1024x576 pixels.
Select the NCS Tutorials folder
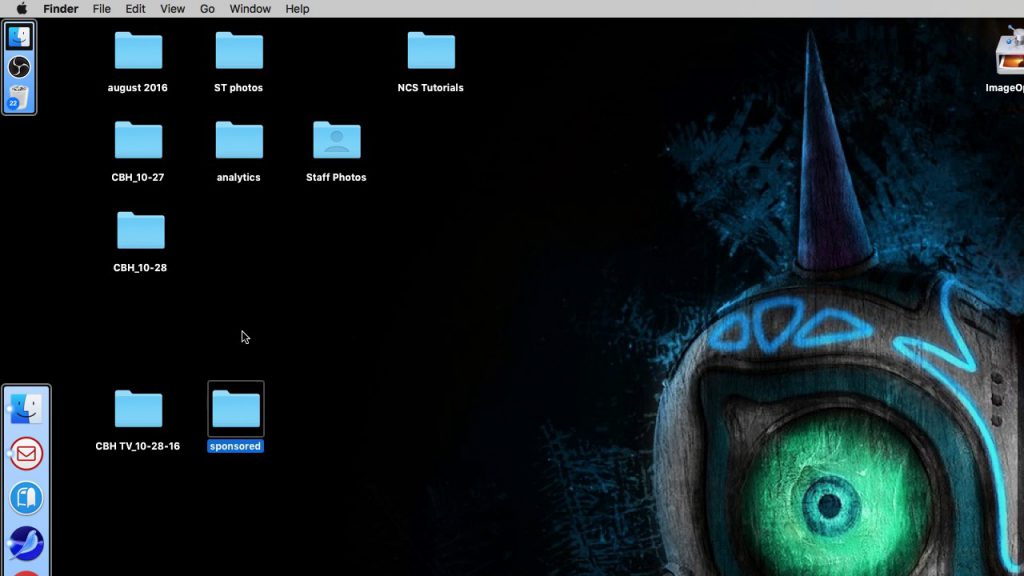431,51
